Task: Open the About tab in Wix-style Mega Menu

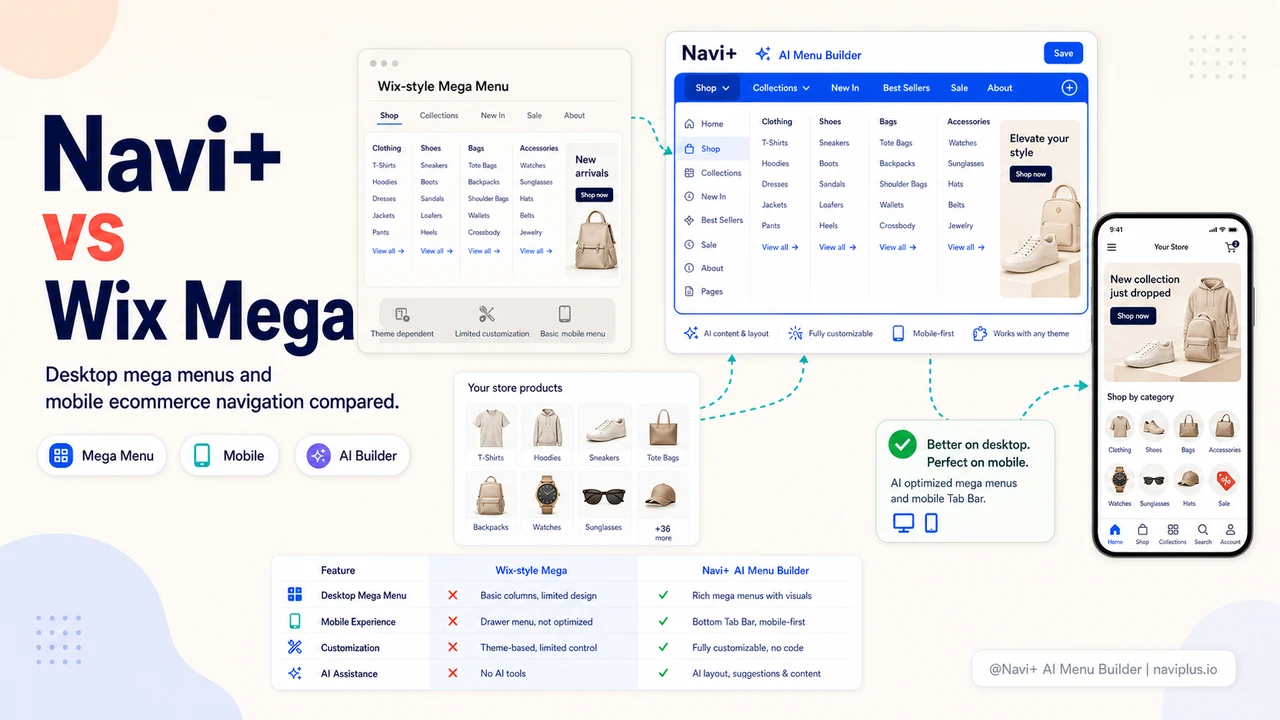Action: click(574, 115)
